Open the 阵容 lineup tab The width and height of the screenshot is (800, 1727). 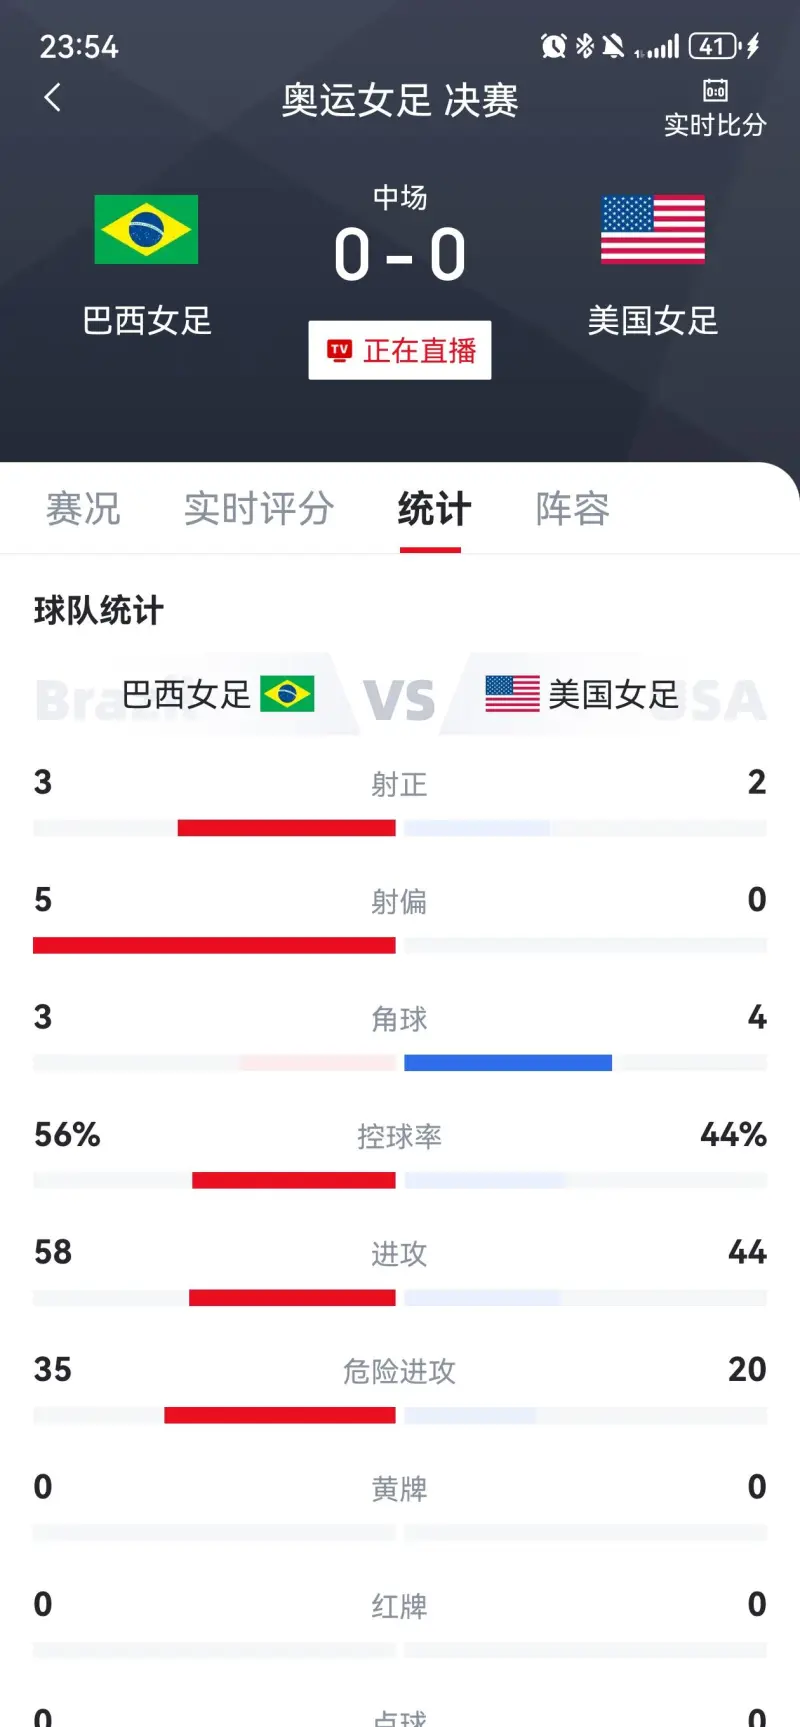pos(572,509)
